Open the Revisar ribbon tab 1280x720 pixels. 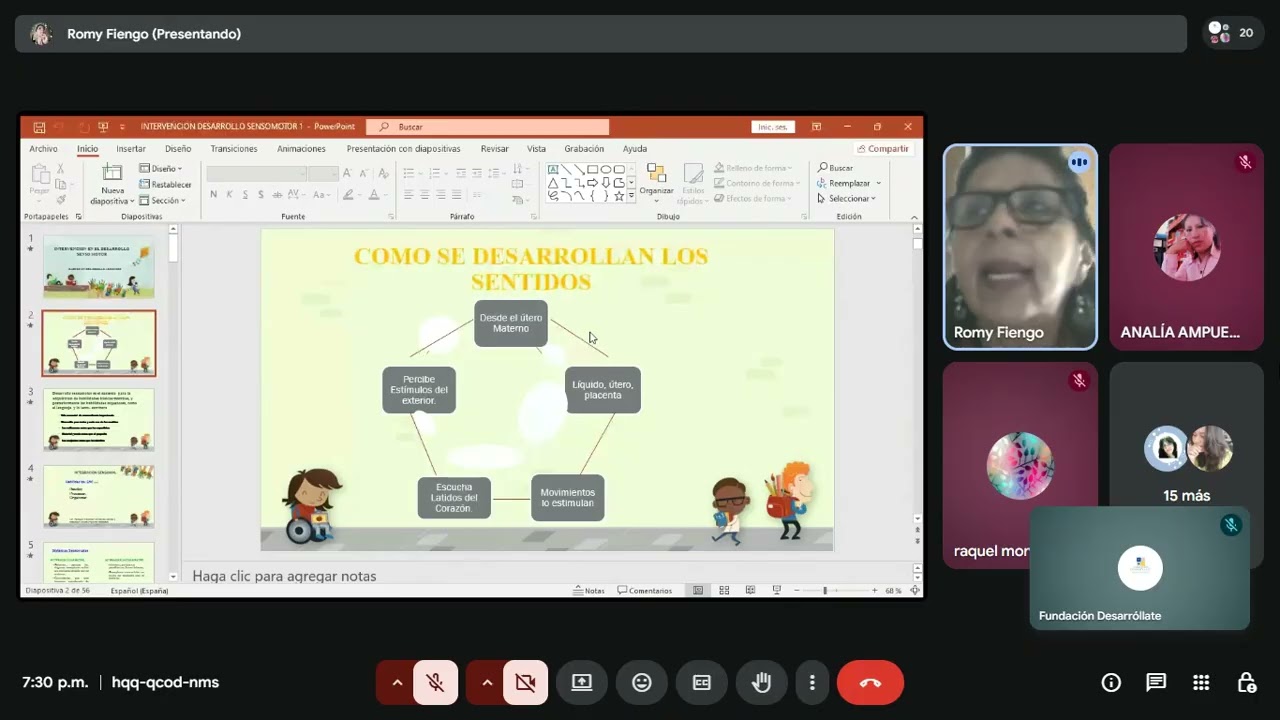494,149
